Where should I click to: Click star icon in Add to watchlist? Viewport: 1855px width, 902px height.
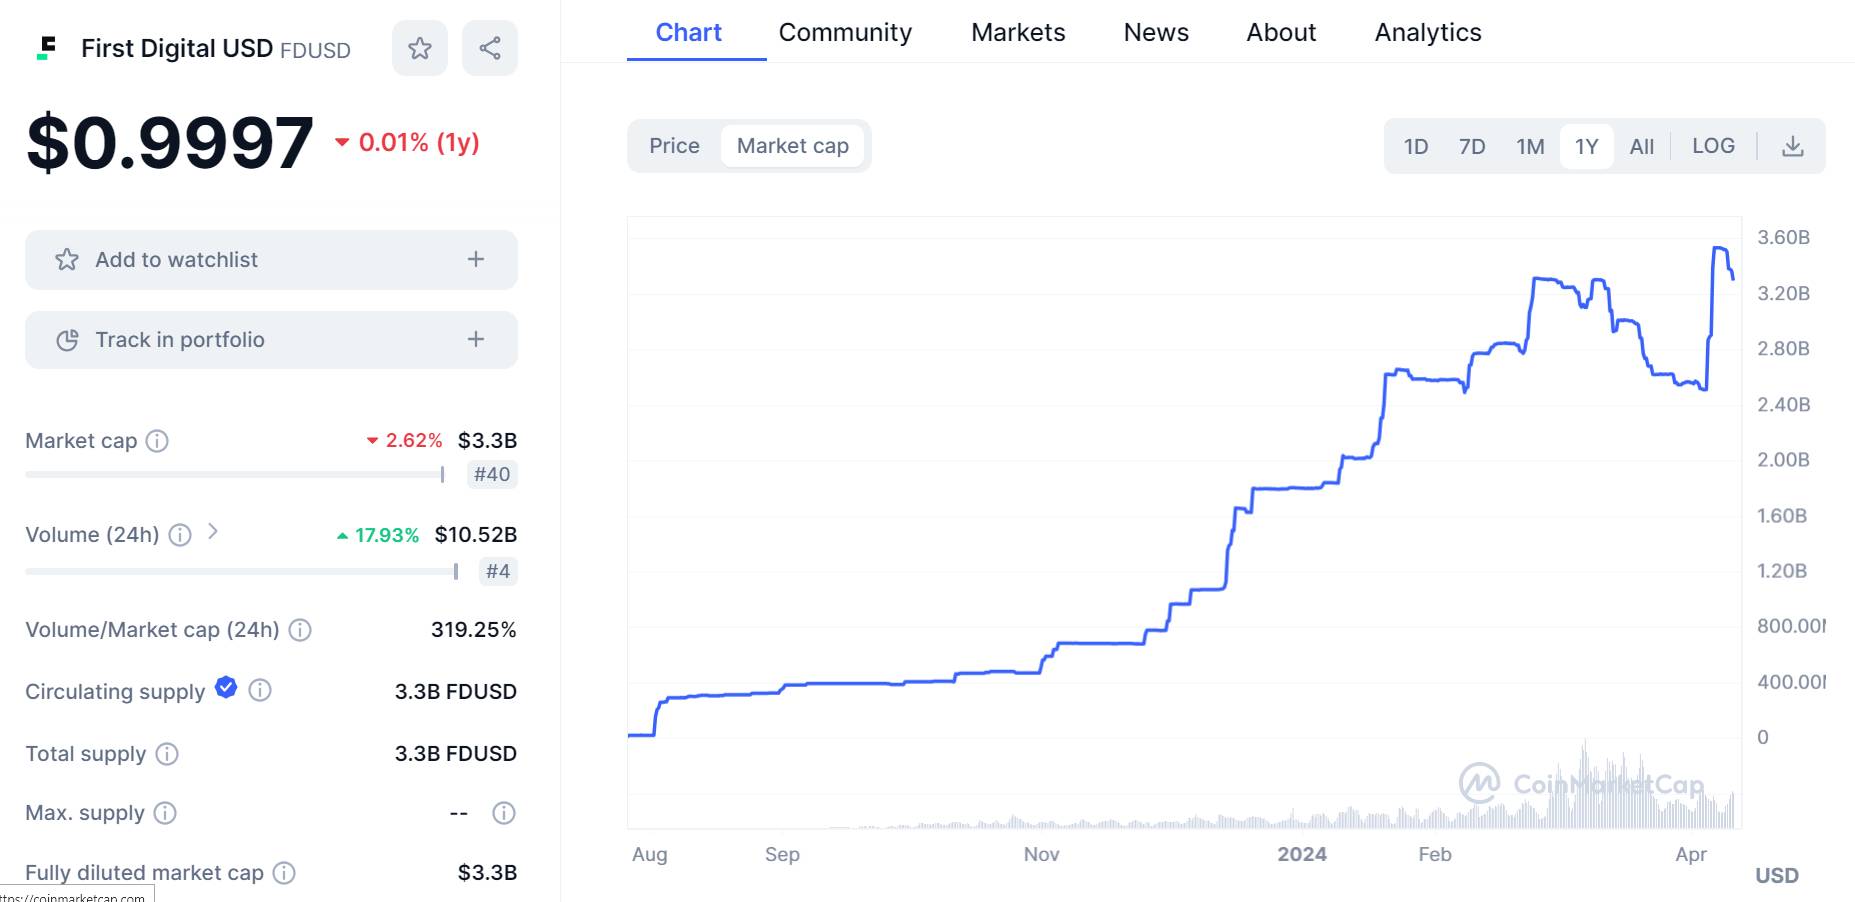(x=67, y=260)
